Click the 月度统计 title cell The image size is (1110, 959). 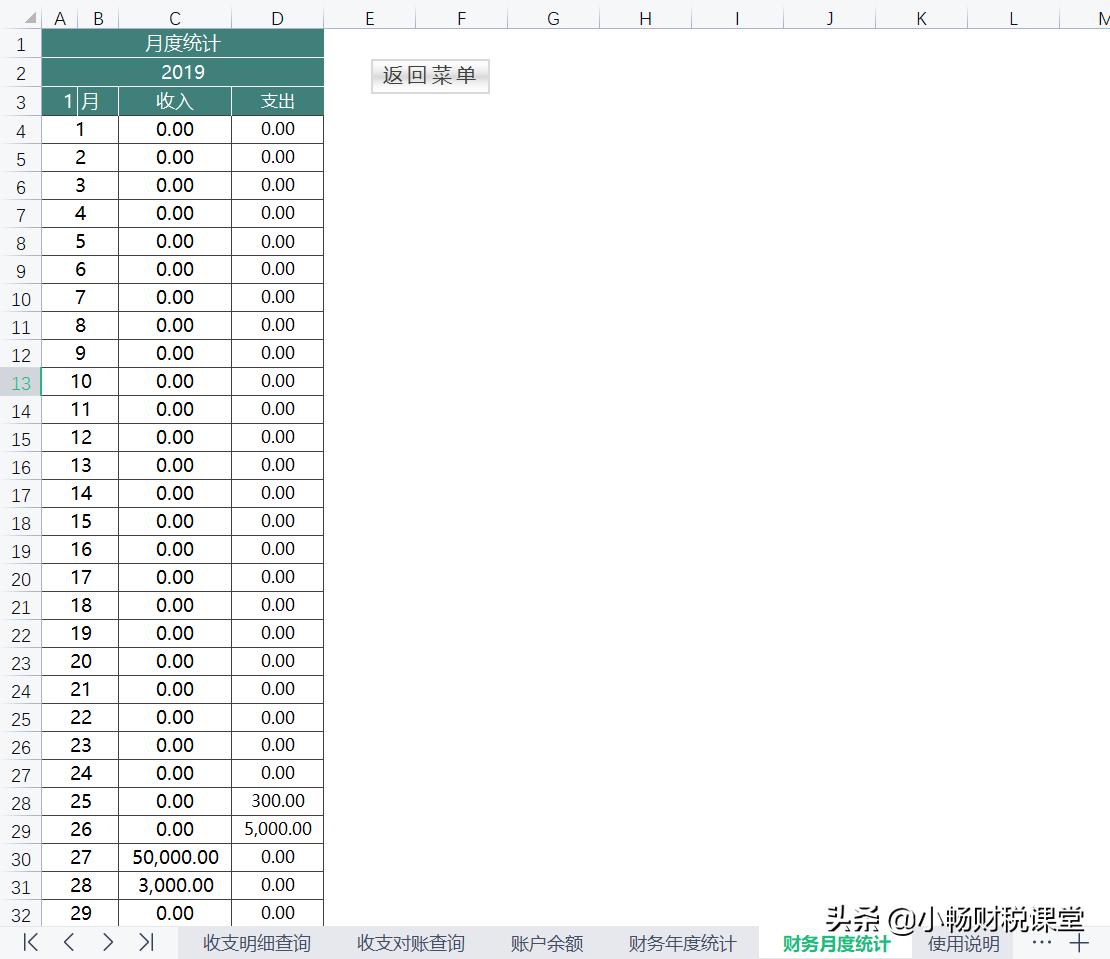pyautogui.click(x=182, y=43)
